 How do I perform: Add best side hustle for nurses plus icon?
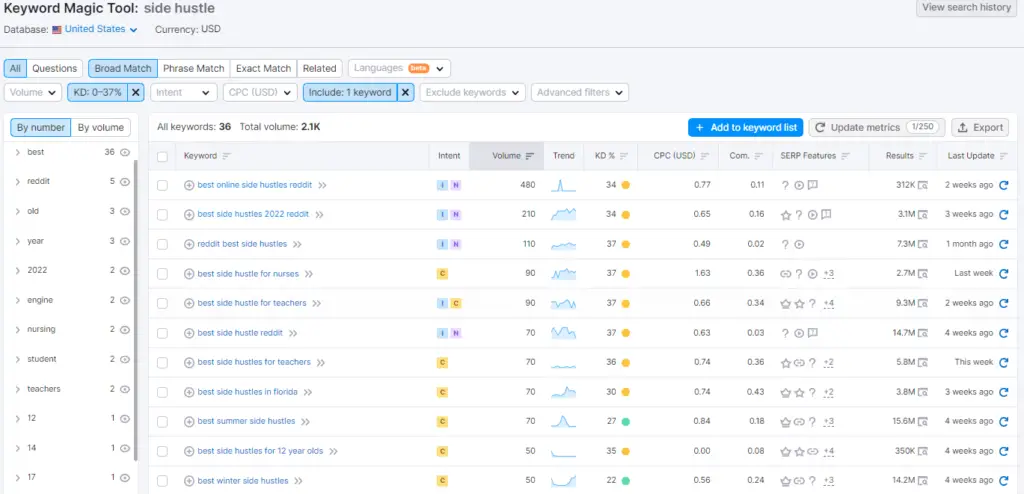click(189, 274)
